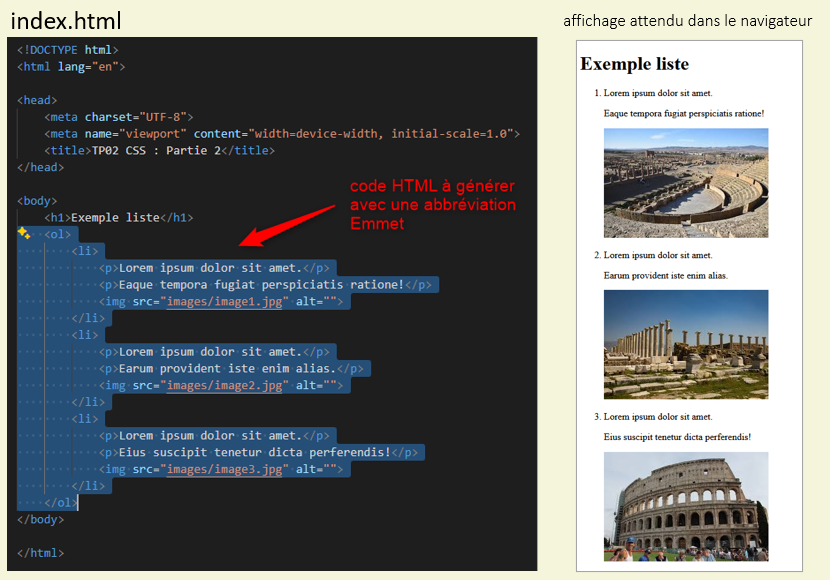Click the sparkle code action icon
The height and width of the screenshot is (580, 830).
coord(24,233)
